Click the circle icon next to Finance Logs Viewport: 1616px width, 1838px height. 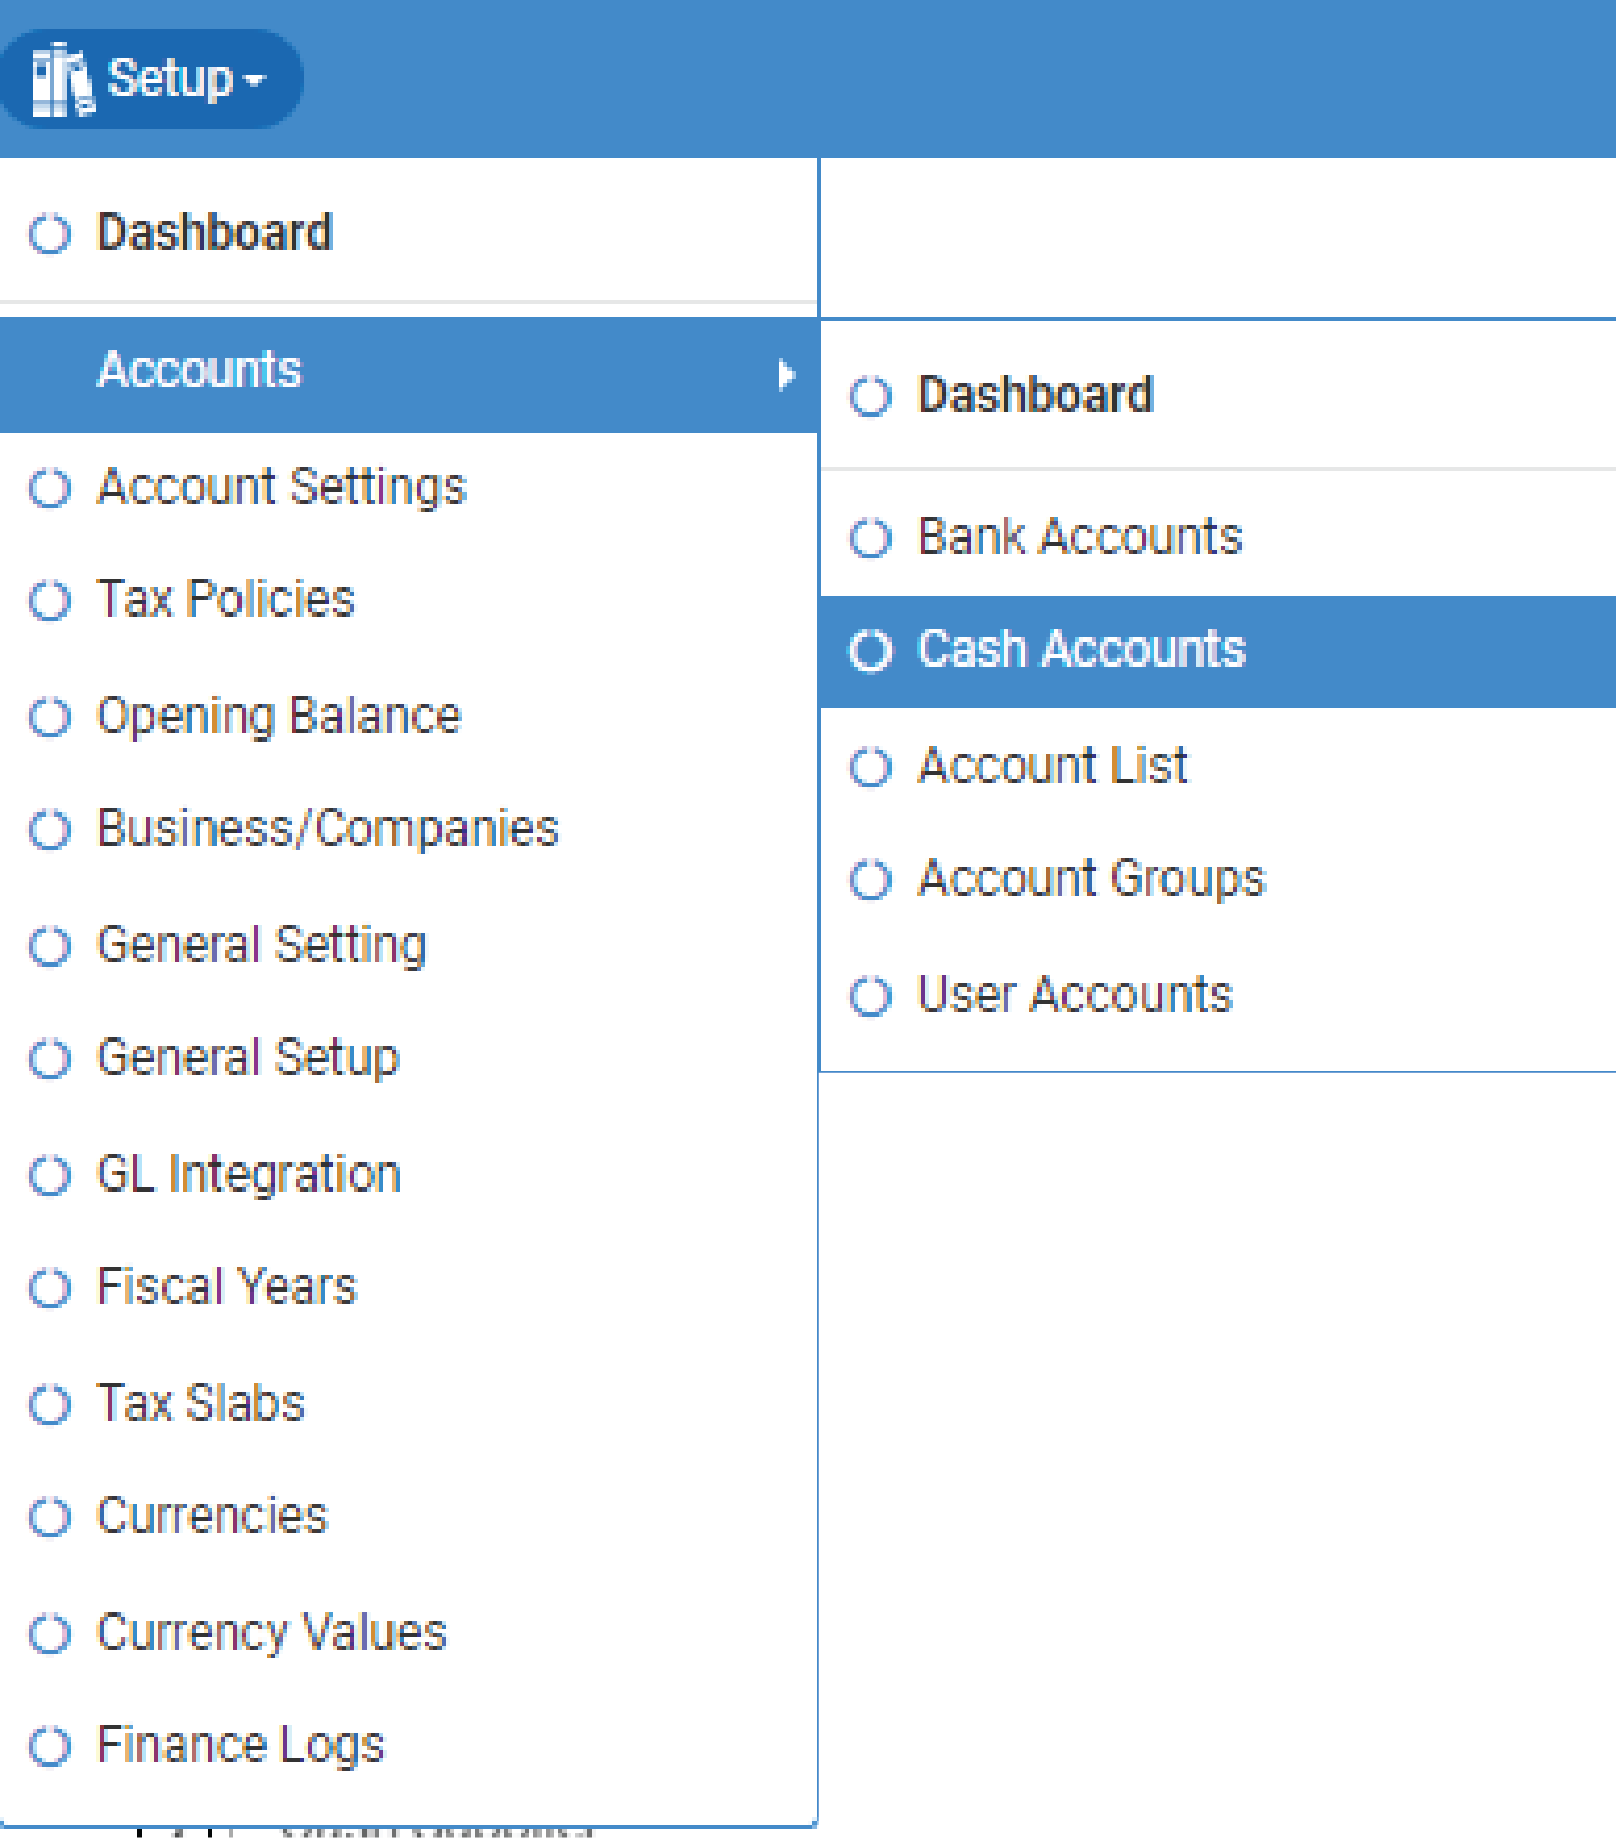point(50,1747)
